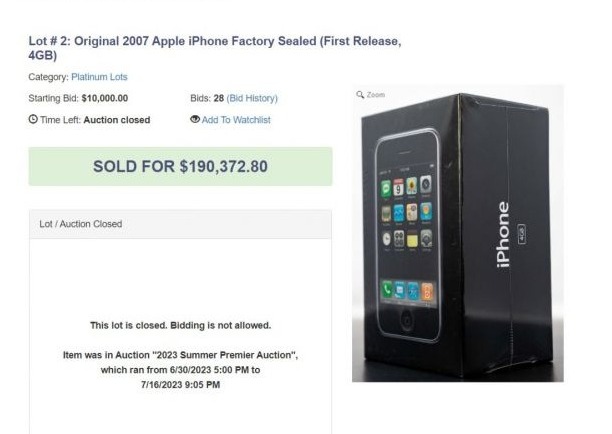
Task: Click the iPhone screen pictured on the box
Action: tap(407, 232)
